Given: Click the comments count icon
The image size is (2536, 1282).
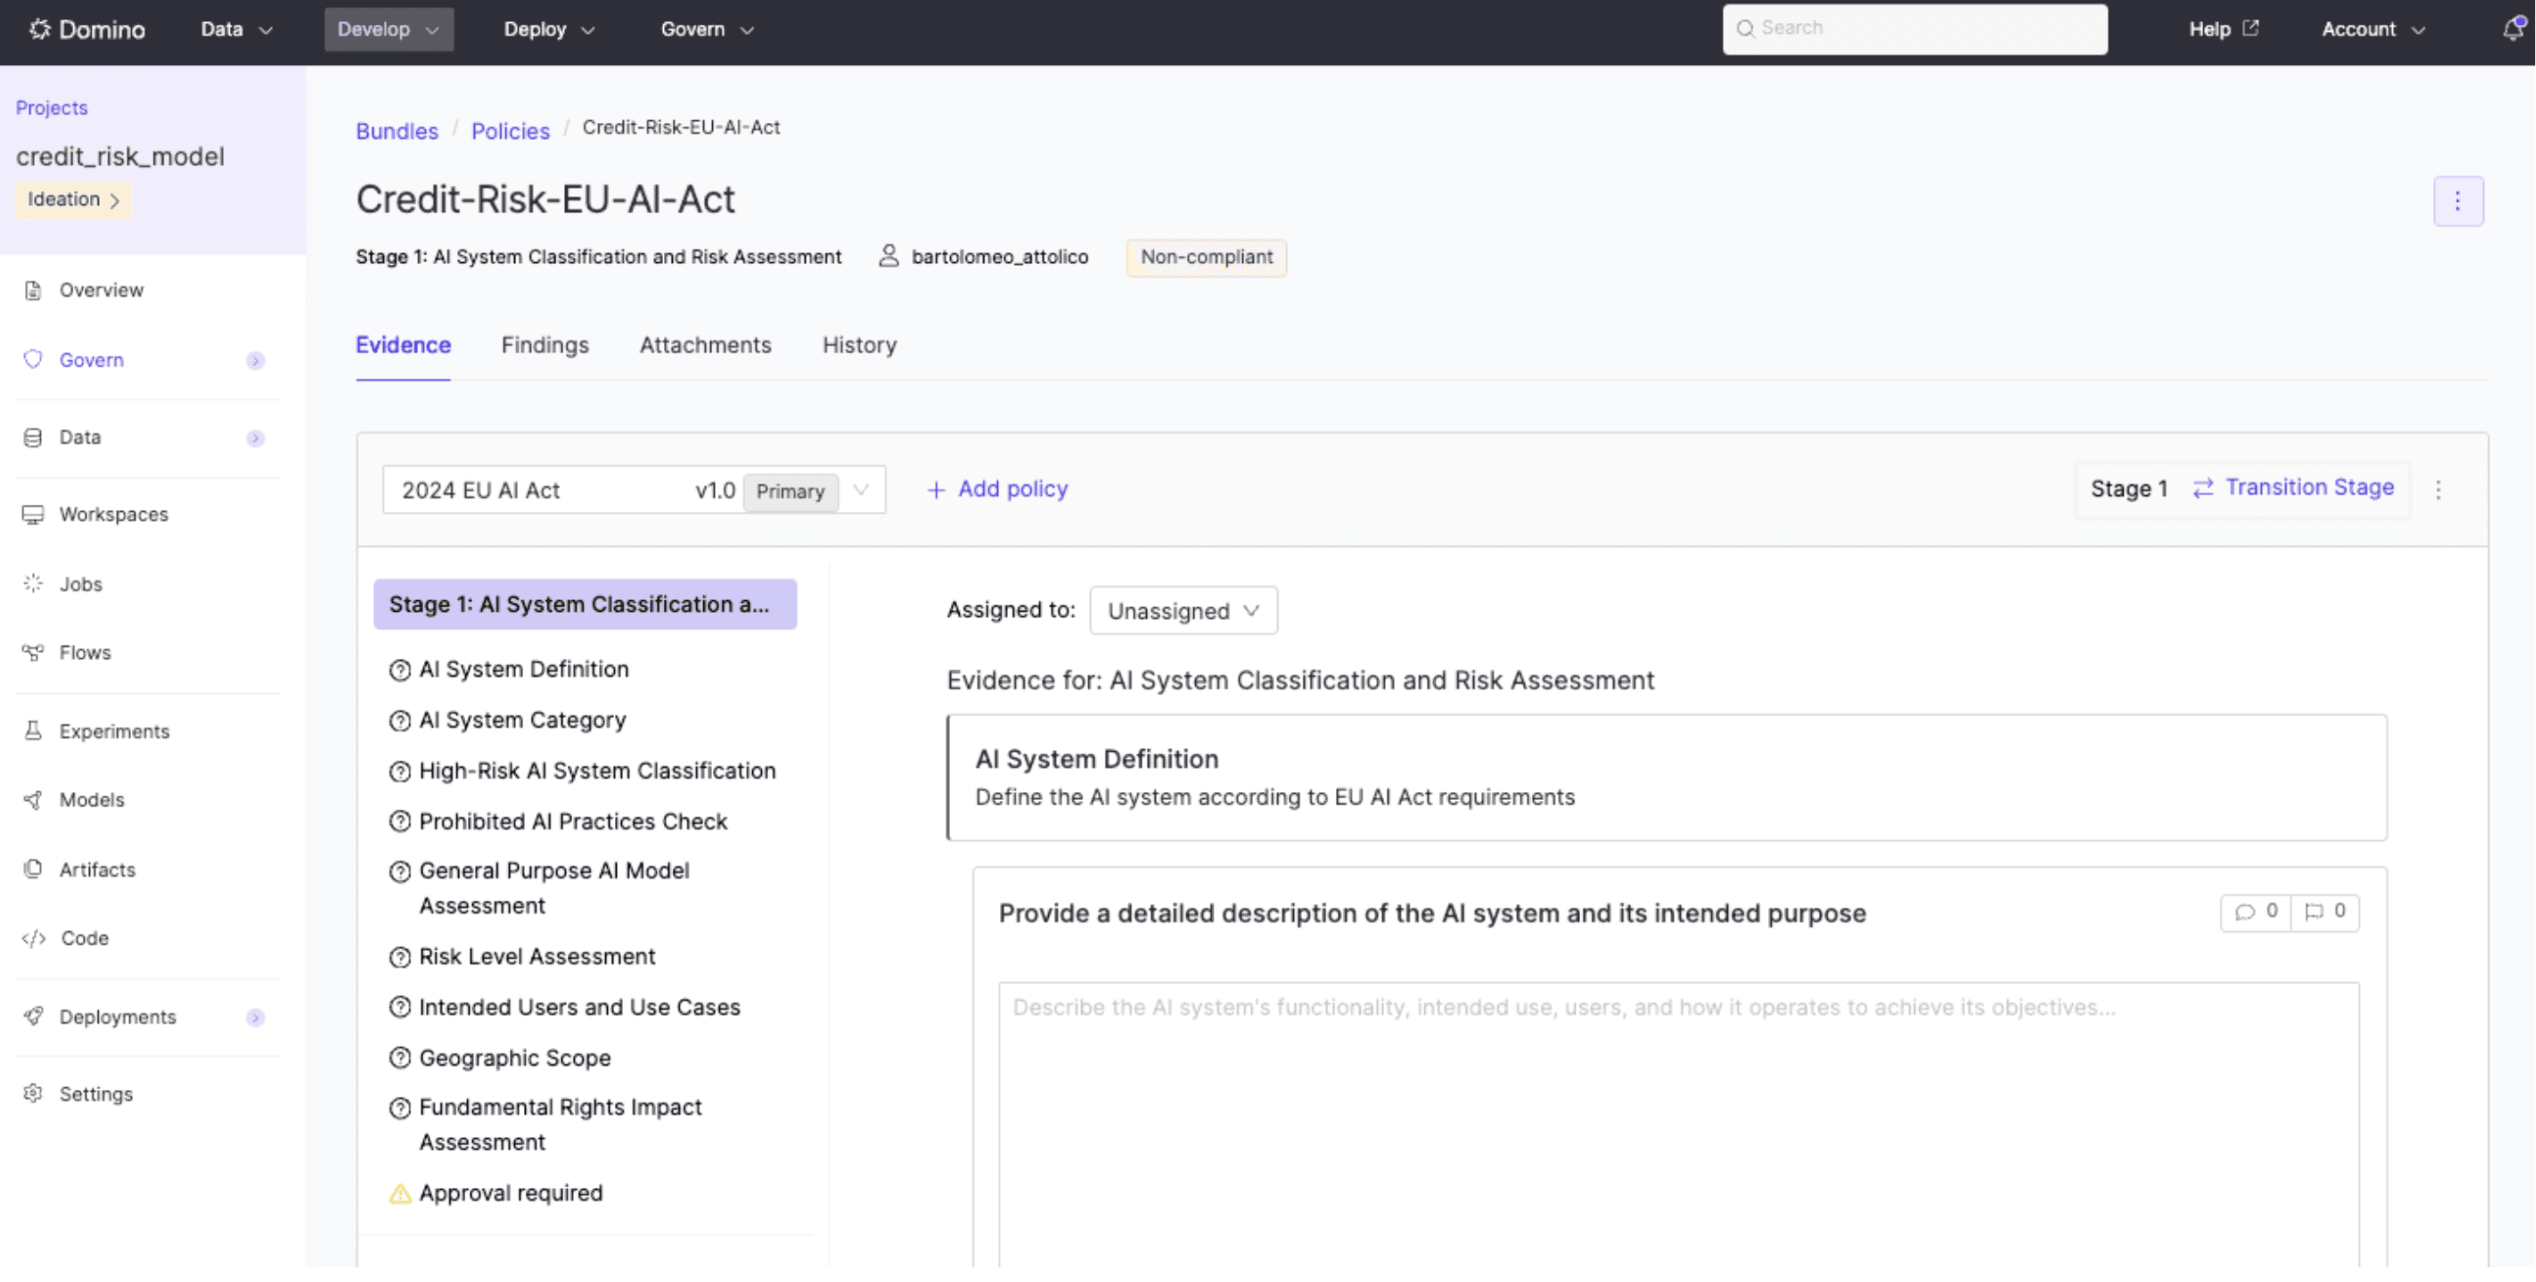Looking at the screenshot, I should [x=2255, y=911].
